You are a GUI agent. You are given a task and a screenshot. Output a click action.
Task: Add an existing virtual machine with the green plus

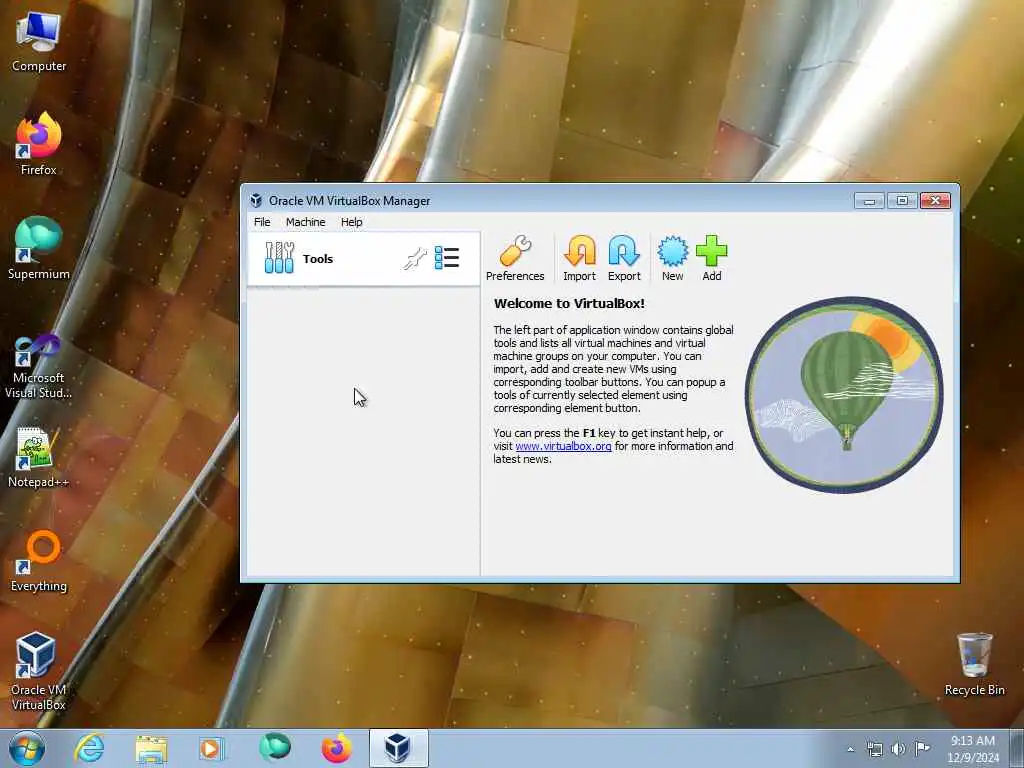pyautogui.click(x=711, y=259)
